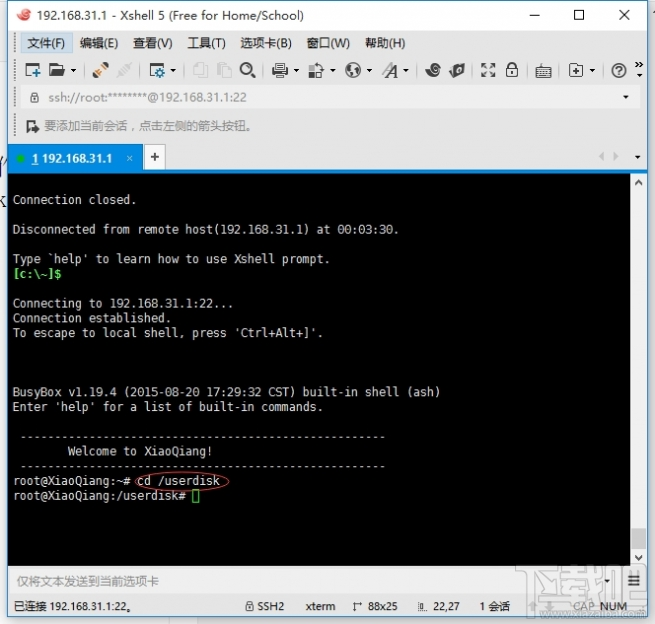
Task: Minimize the Xshell window
Action: tap(534, 15)
